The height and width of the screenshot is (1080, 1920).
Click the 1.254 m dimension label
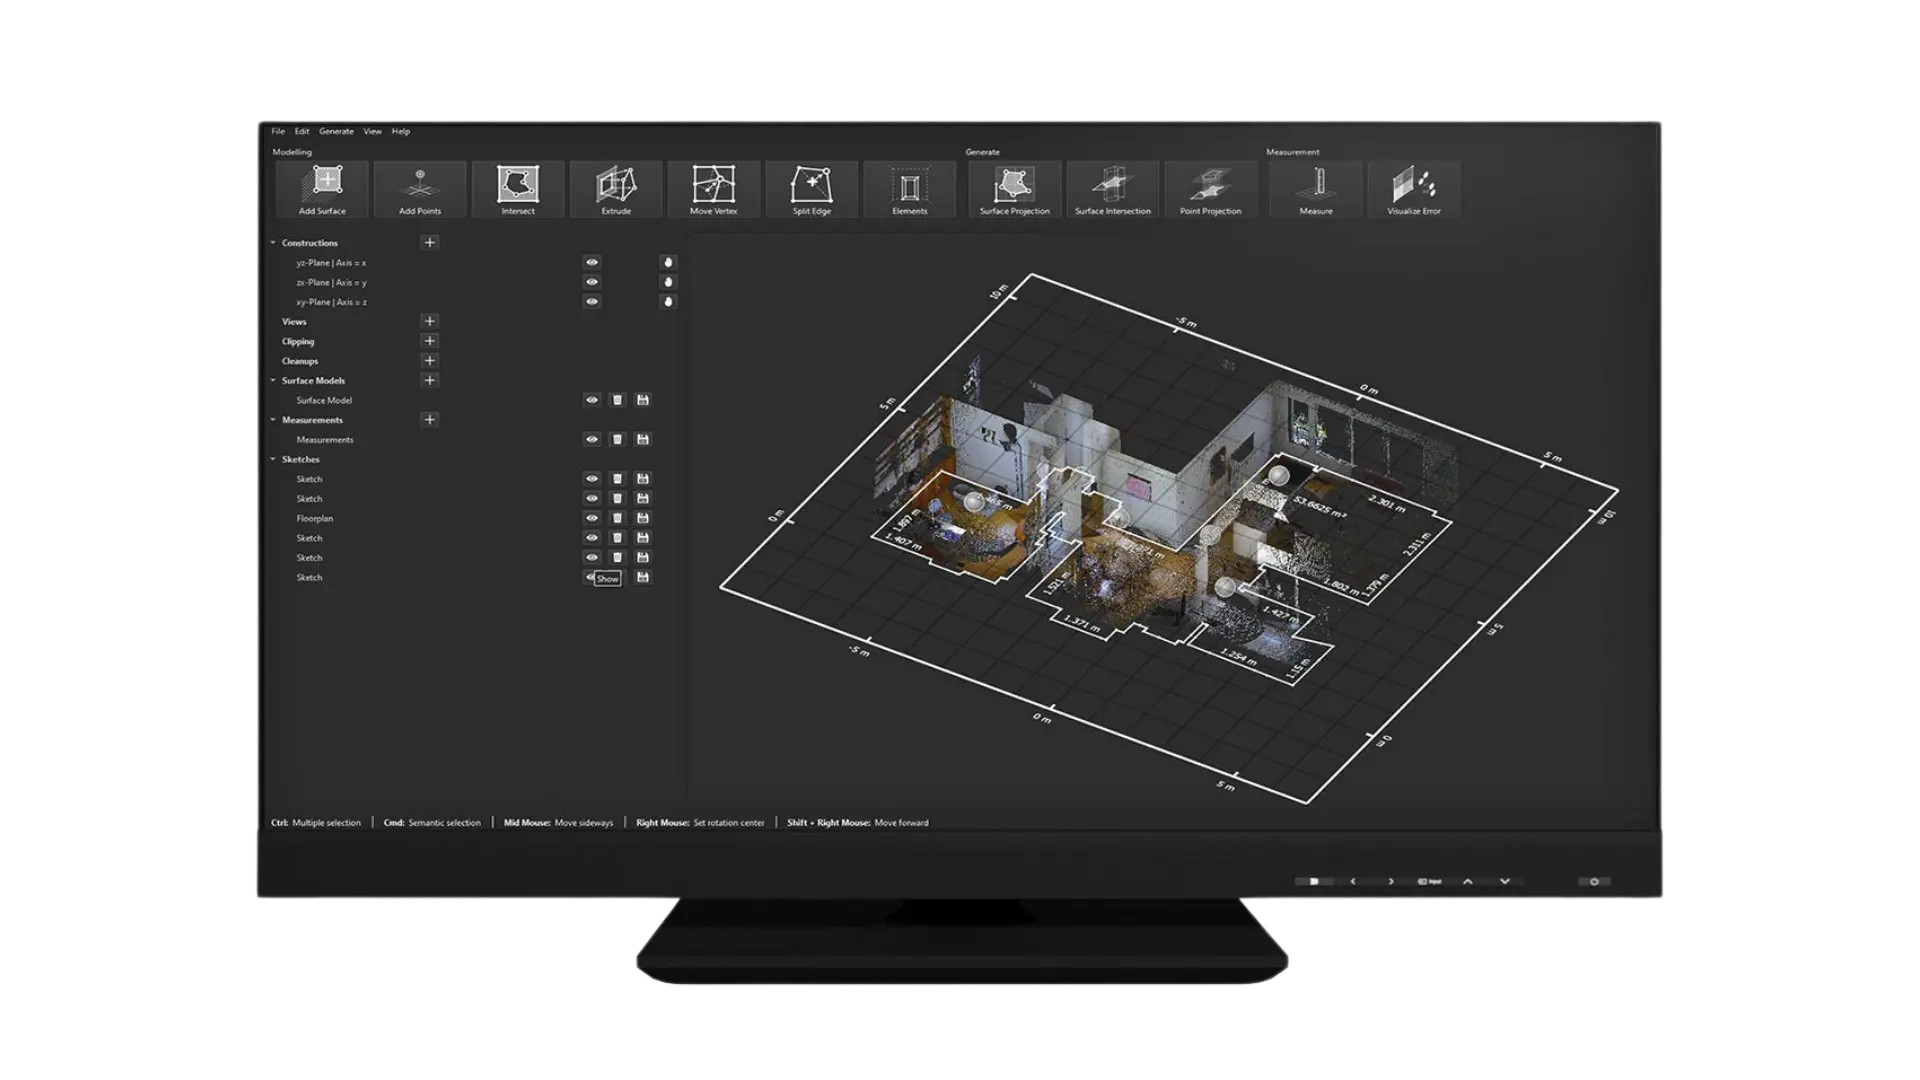point(1238,656)
